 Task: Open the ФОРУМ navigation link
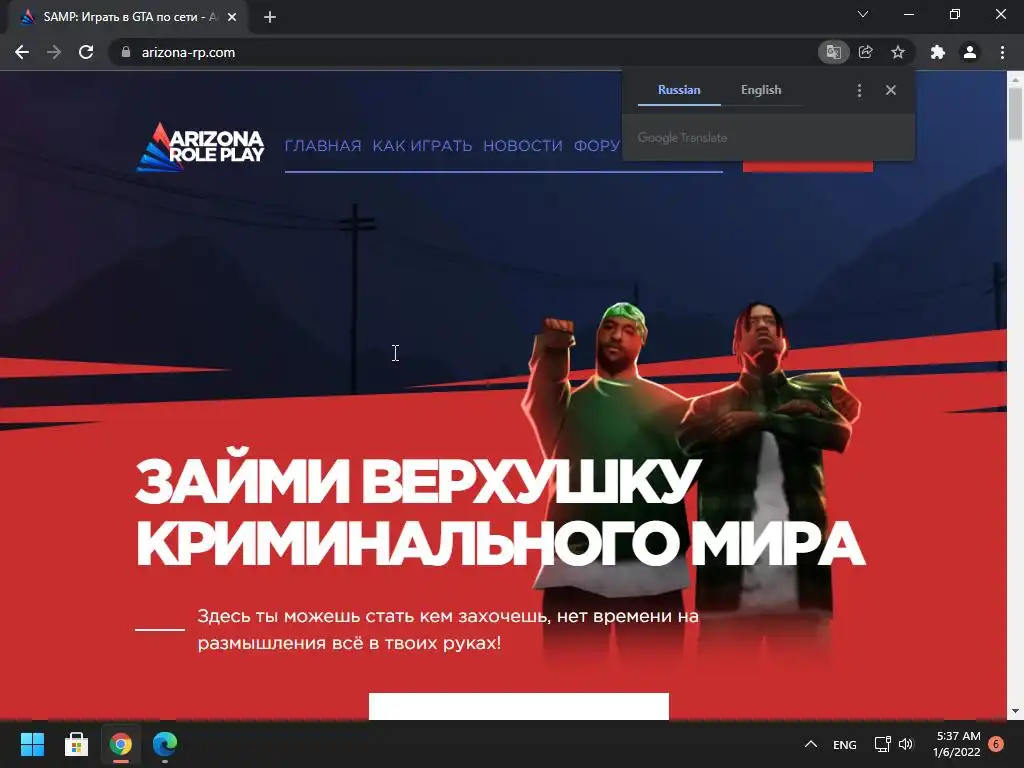(597, 146)
